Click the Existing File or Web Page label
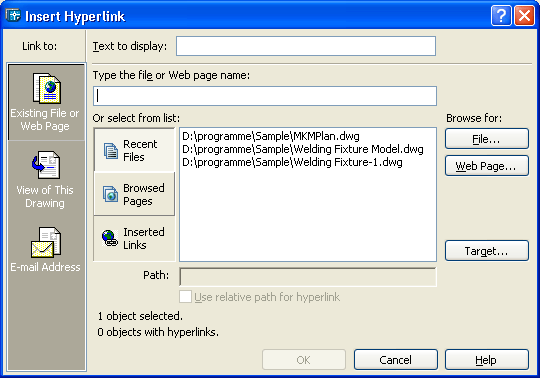 [45, 119]
